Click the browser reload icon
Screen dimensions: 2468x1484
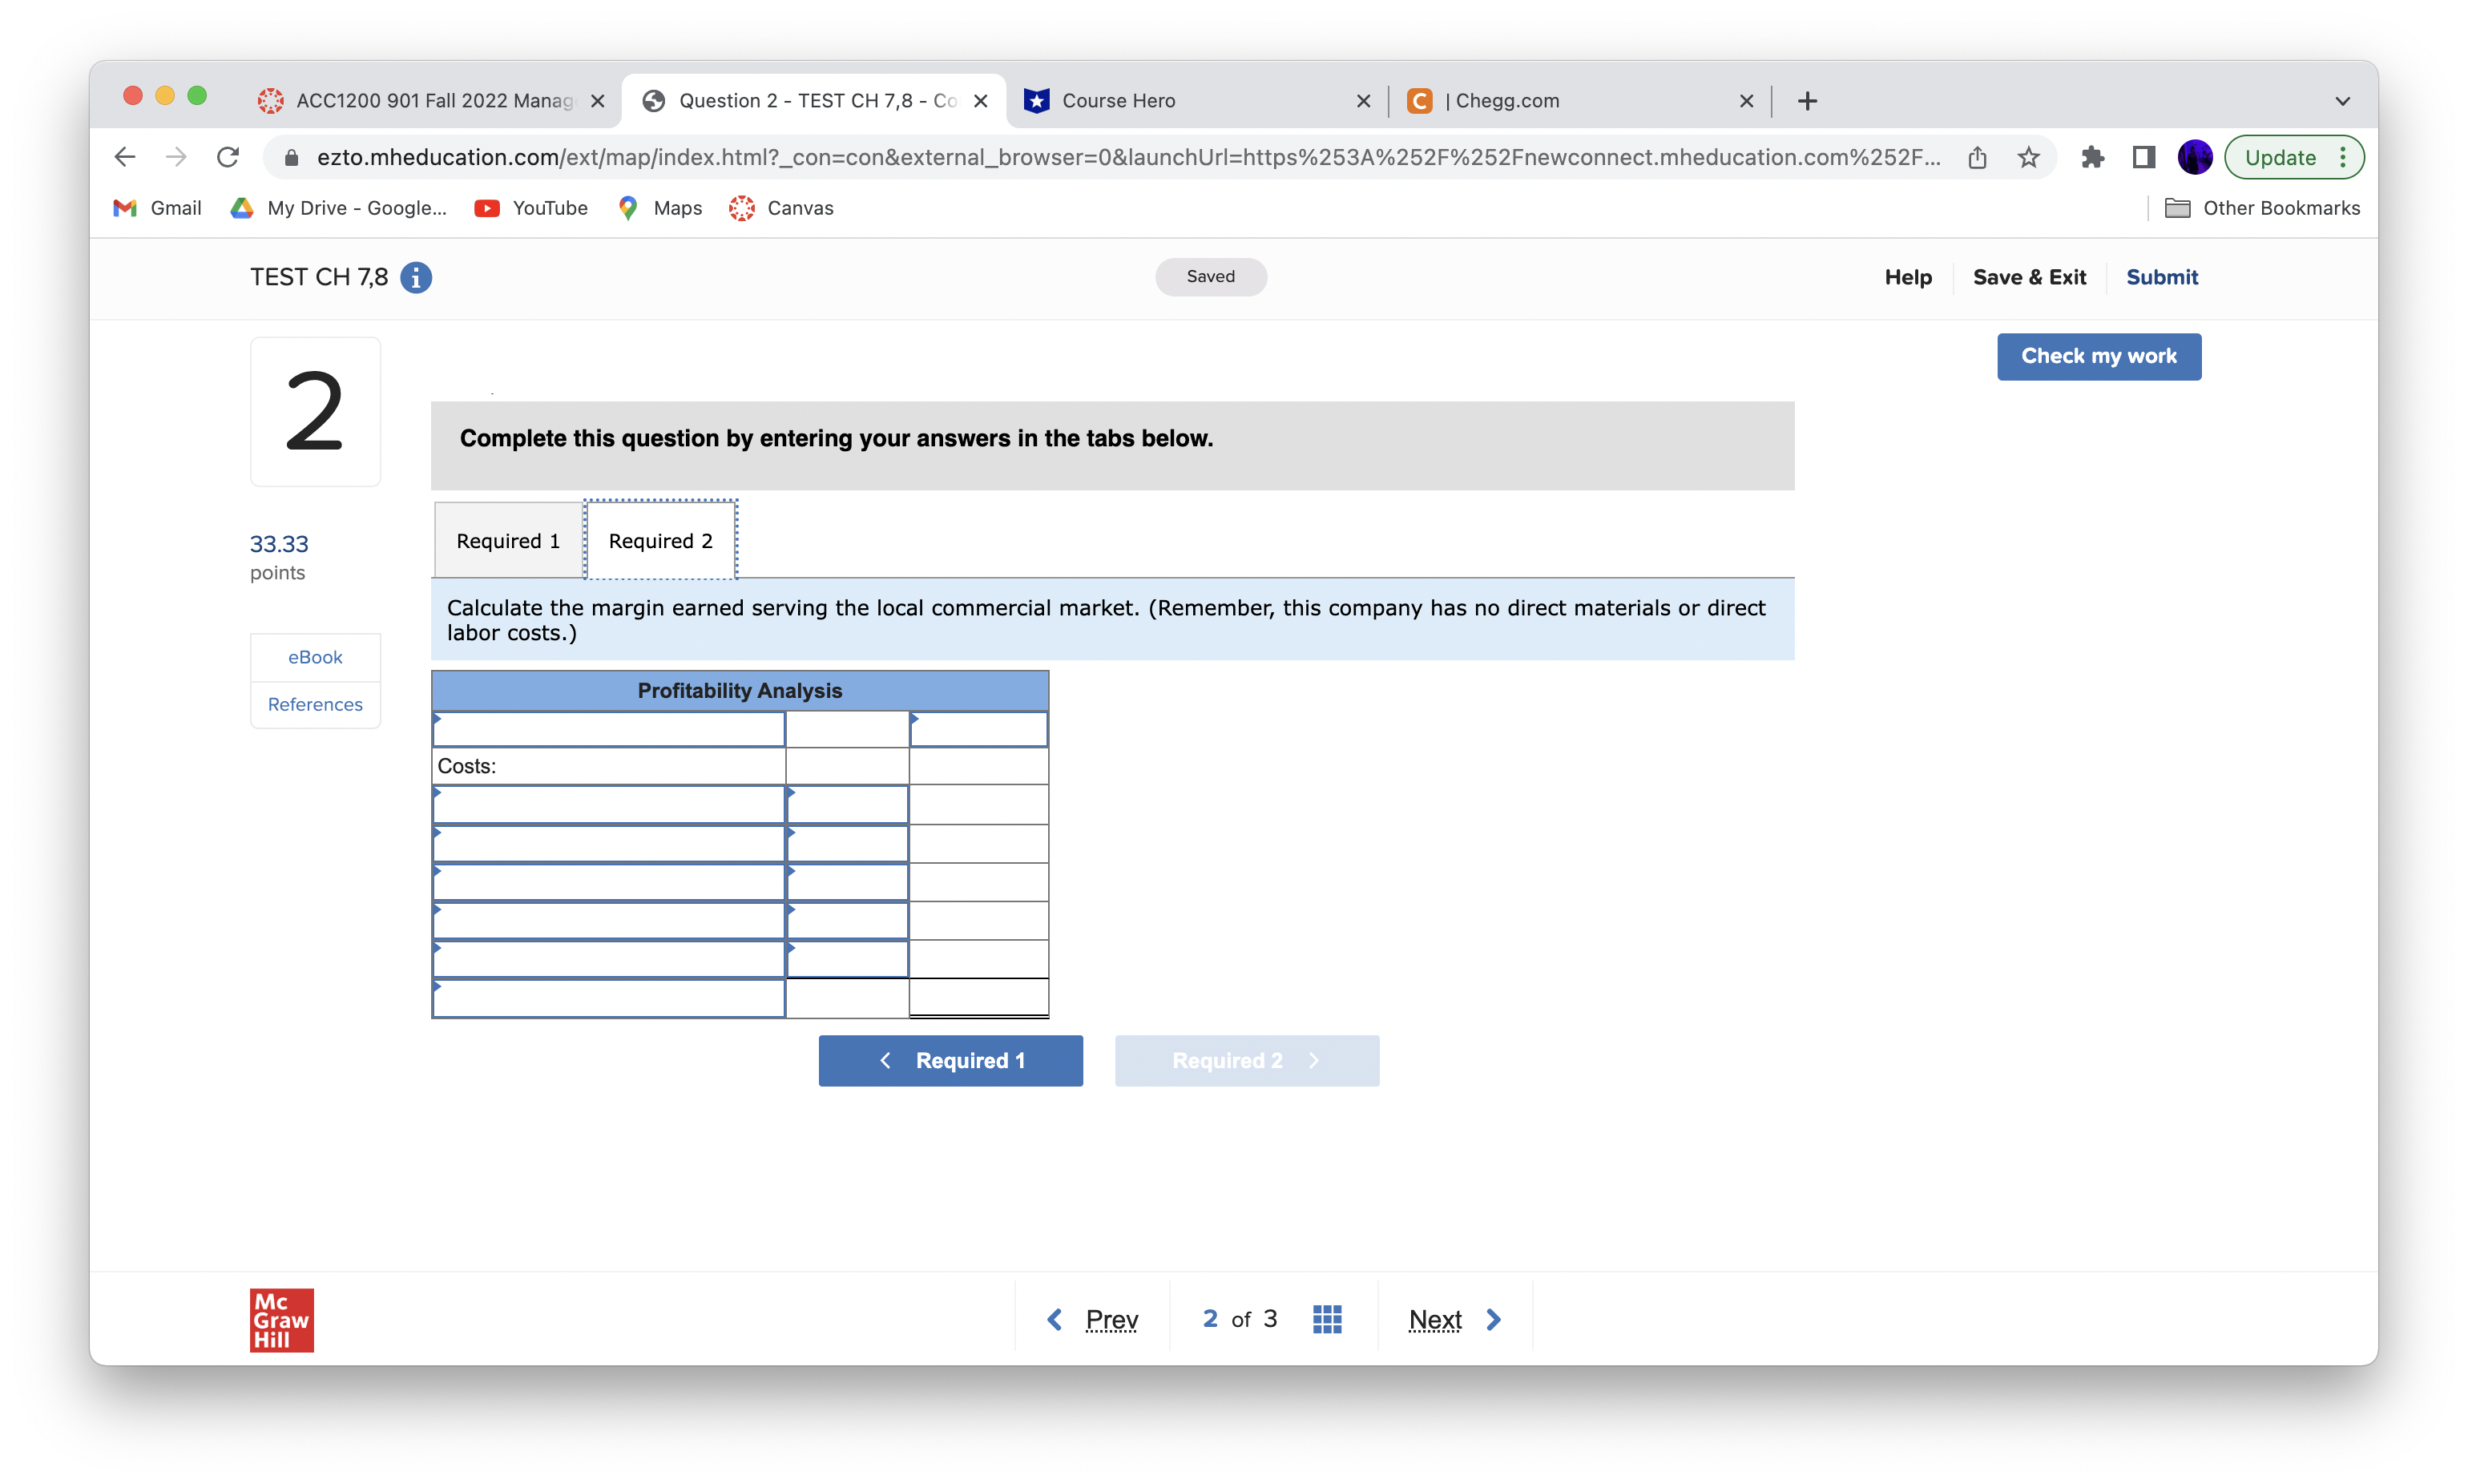tap(228, 157)
